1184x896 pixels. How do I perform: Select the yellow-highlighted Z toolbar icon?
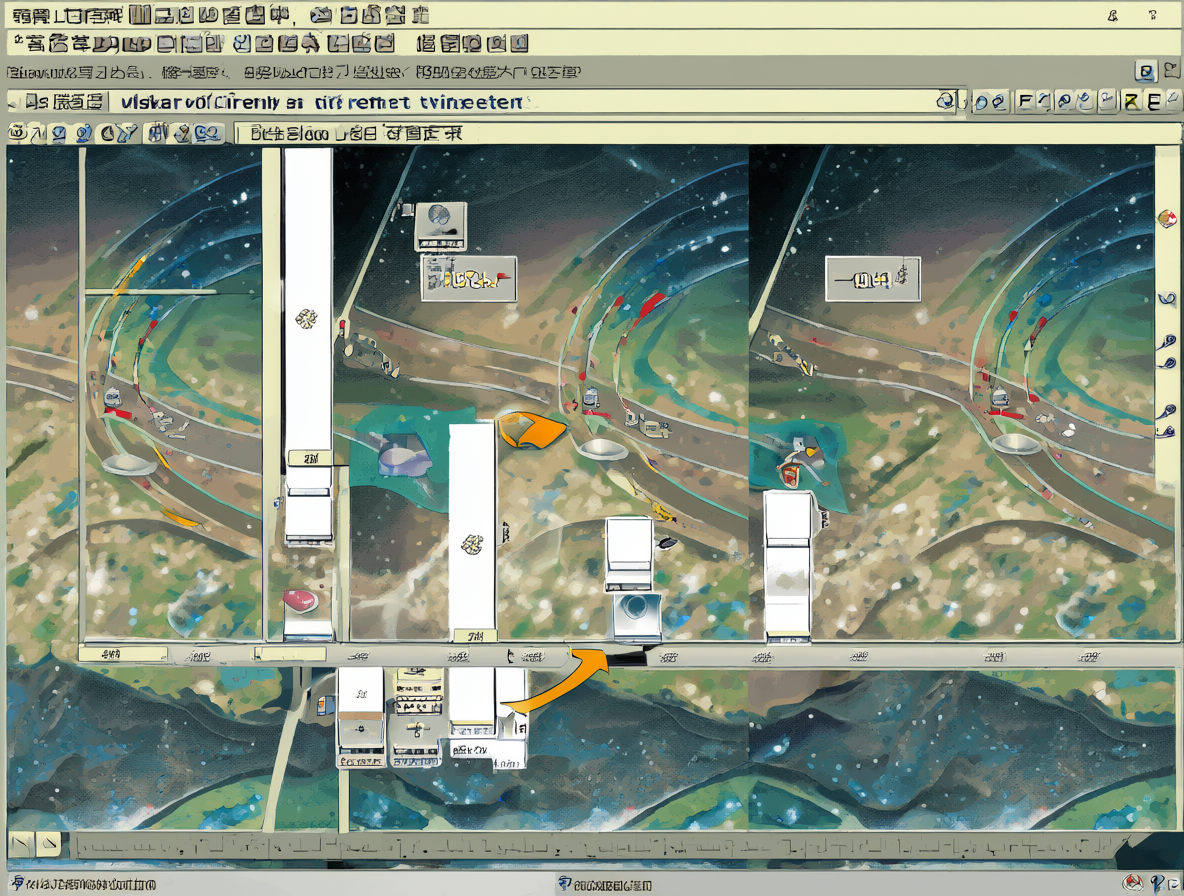click(x=1132, y=101)
